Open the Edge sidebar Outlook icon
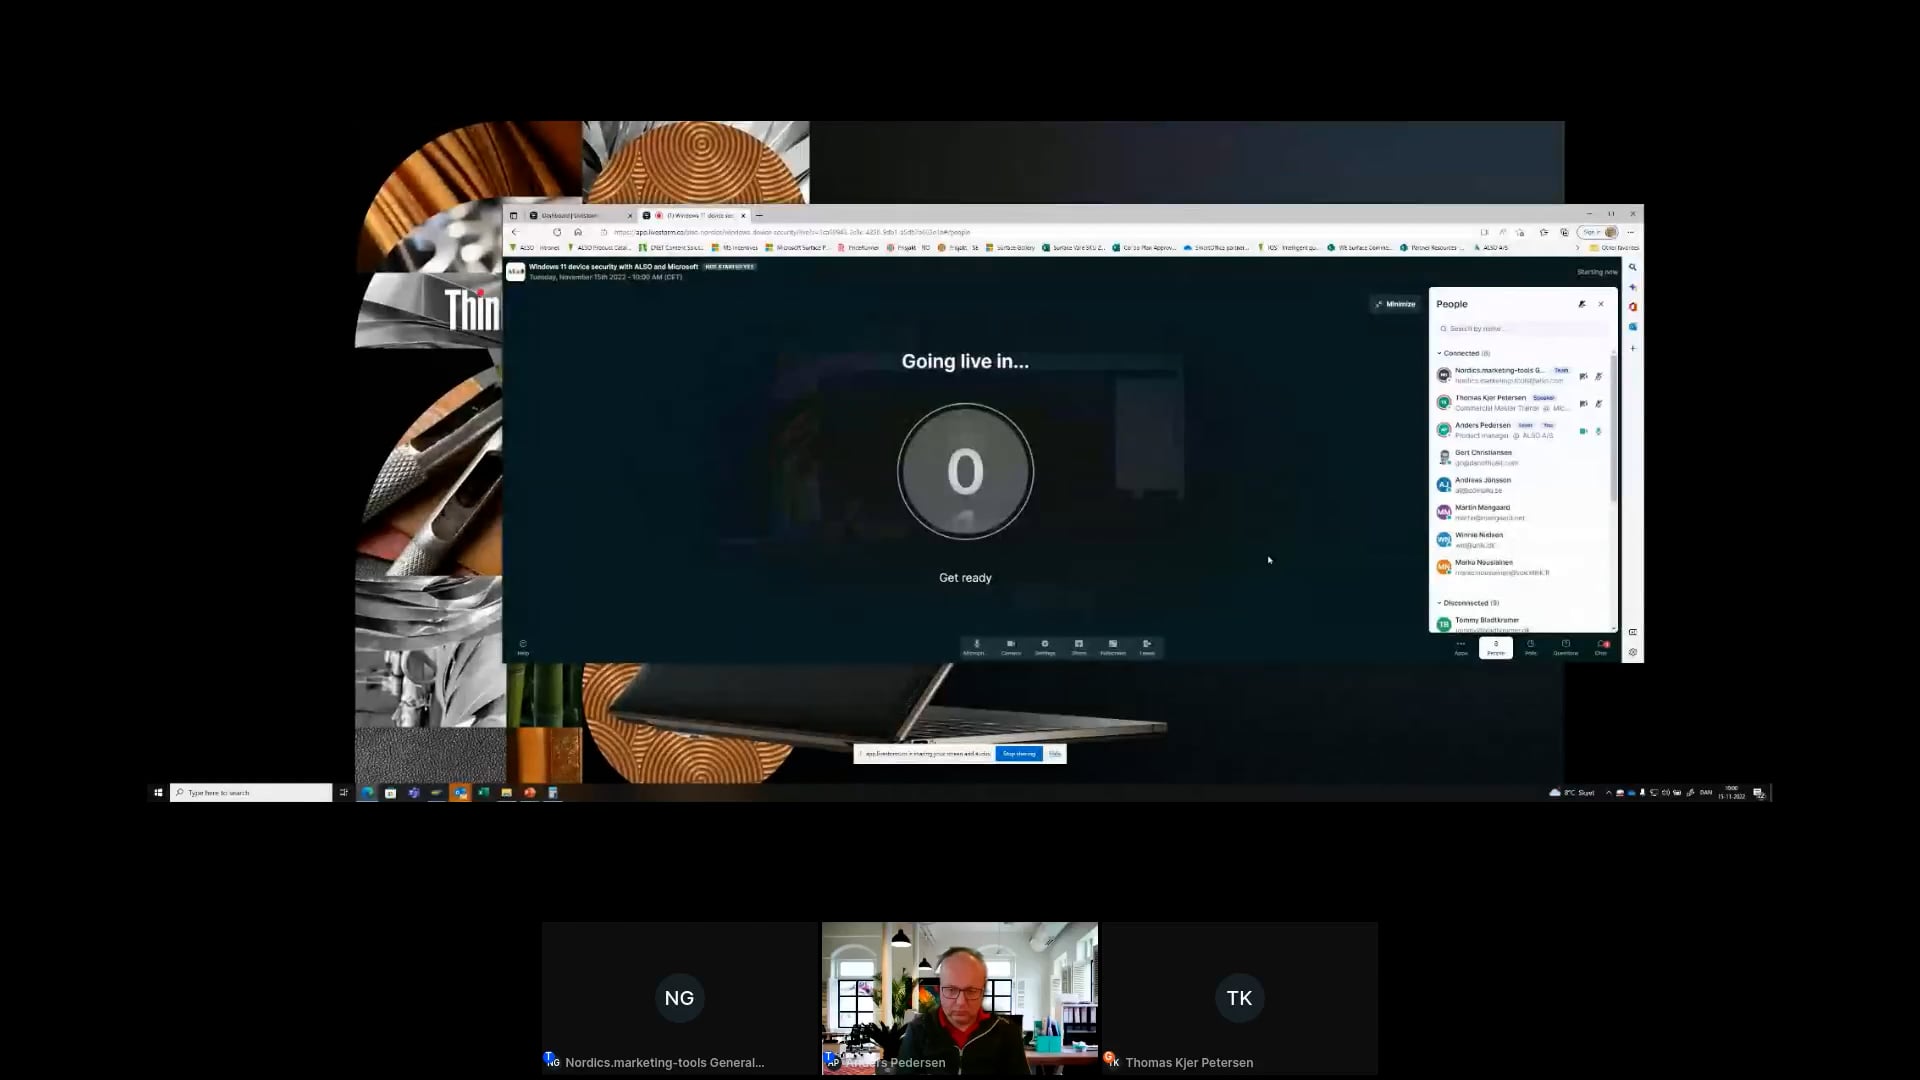Viewport: 1920px width, 1080px height. point(1633,327)
